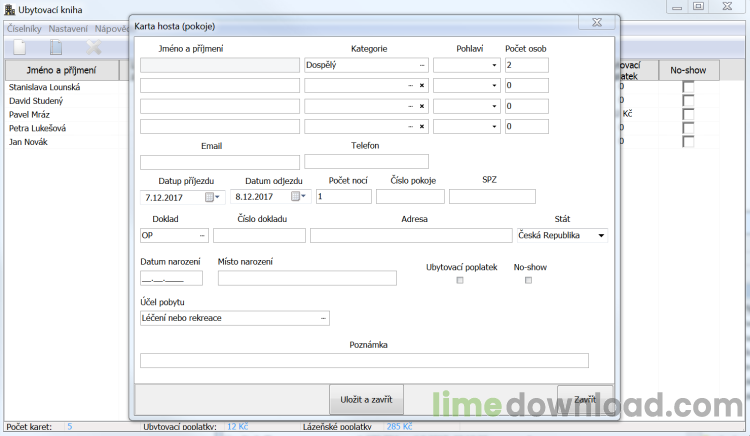750x436 pixels.
Task: Click the Poznámka text field
Action: point(364,360)
